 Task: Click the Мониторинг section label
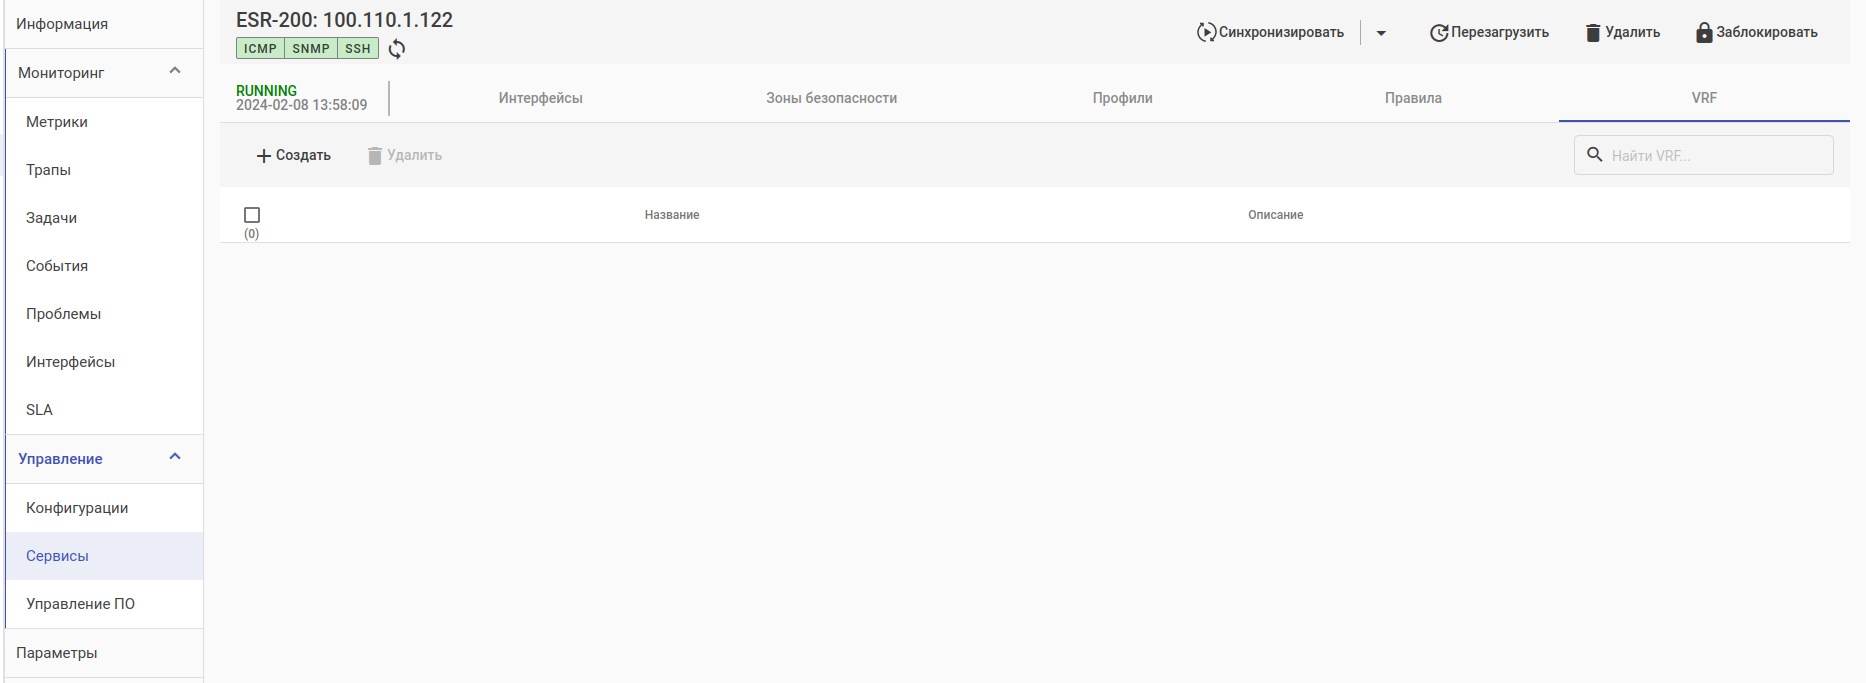[x=61, y=73]
